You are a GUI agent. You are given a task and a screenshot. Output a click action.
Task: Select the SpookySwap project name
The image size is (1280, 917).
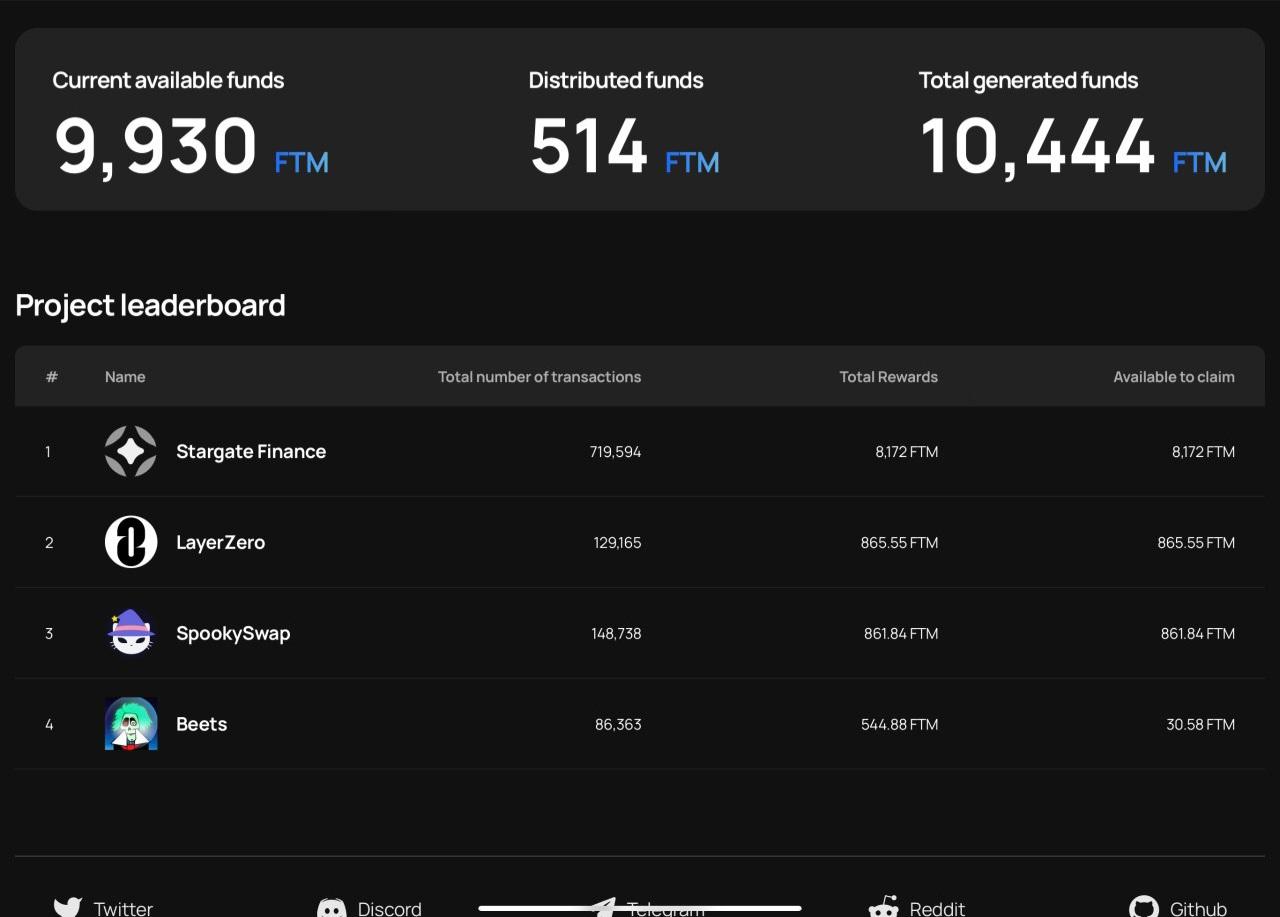pyautogui.click(x=233, y=633)
